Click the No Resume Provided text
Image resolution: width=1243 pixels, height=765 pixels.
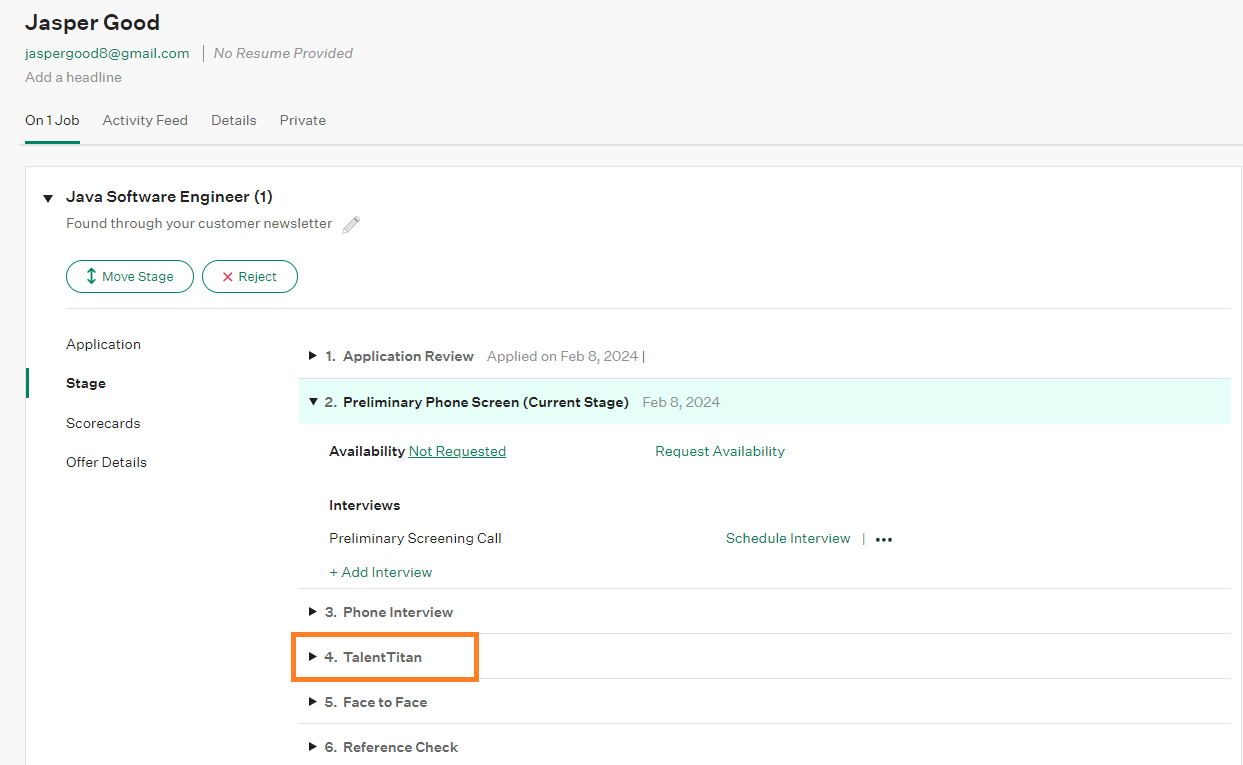(x=283, y=53)
